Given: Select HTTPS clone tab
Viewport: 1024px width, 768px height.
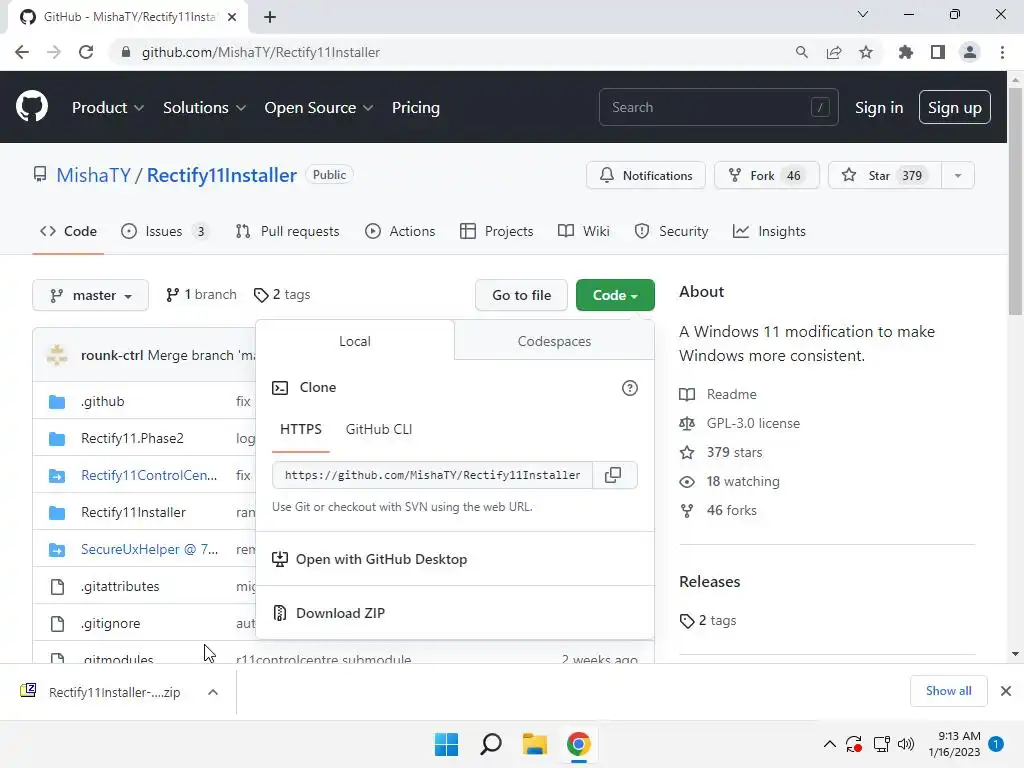Looking at the screenshot, I should coord(301,430).
